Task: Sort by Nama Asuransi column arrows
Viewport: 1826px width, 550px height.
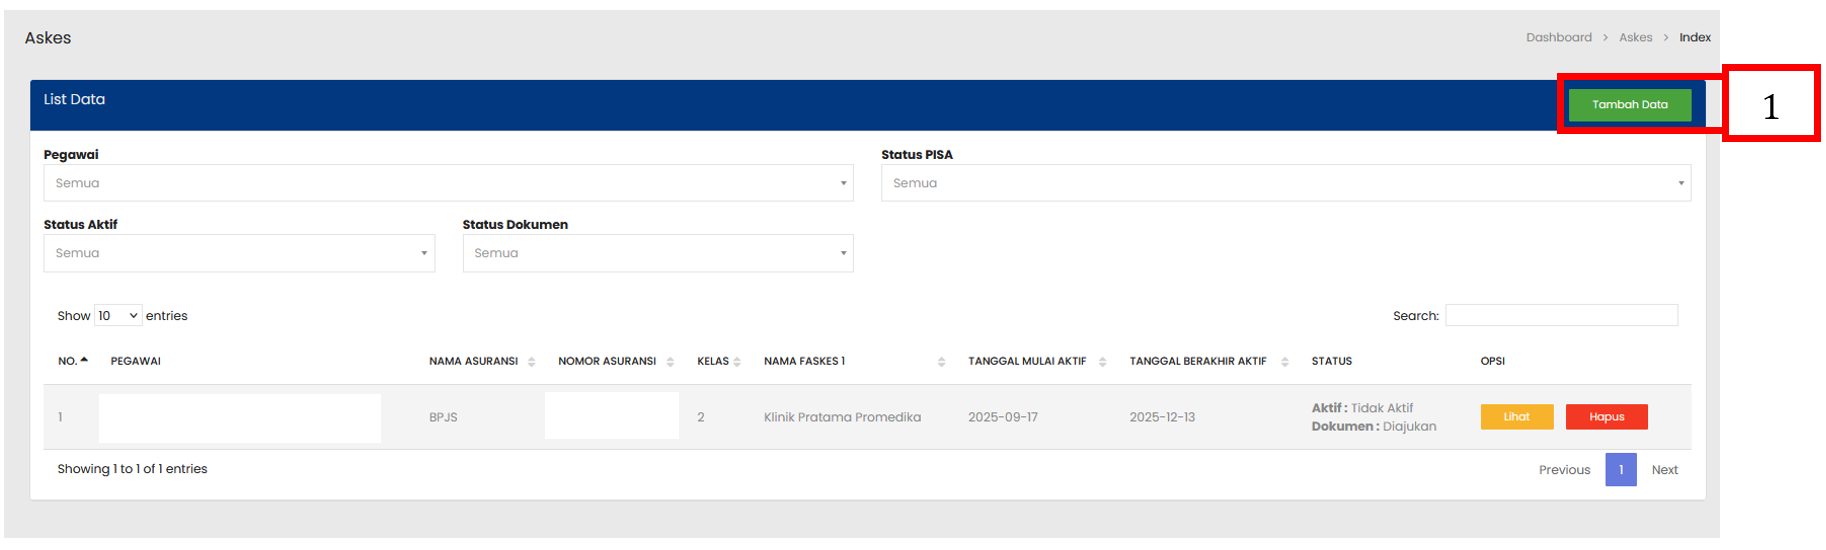Action: pyautogui.click(x=532, y=362)
